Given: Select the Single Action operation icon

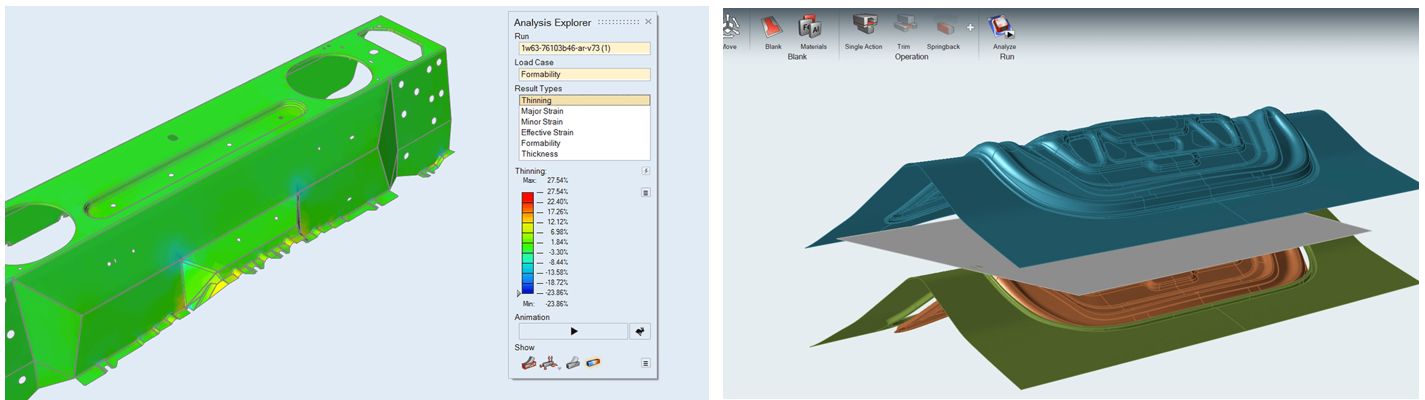Looking at the screenshot, I should (864, 27).
